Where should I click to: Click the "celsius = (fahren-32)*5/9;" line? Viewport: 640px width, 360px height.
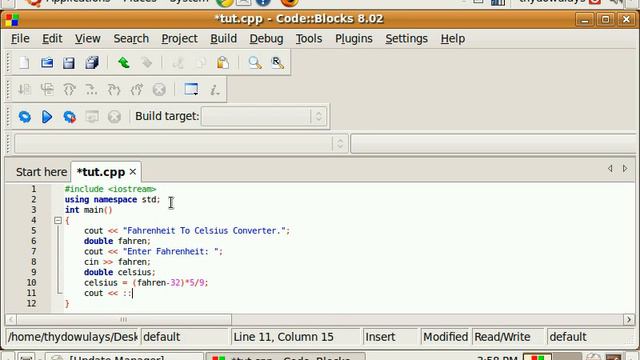coord(146,282)
